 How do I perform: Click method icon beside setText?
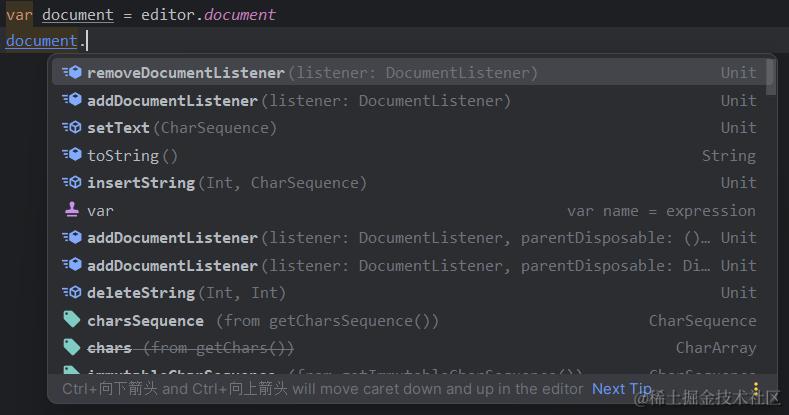coord(72,127)
